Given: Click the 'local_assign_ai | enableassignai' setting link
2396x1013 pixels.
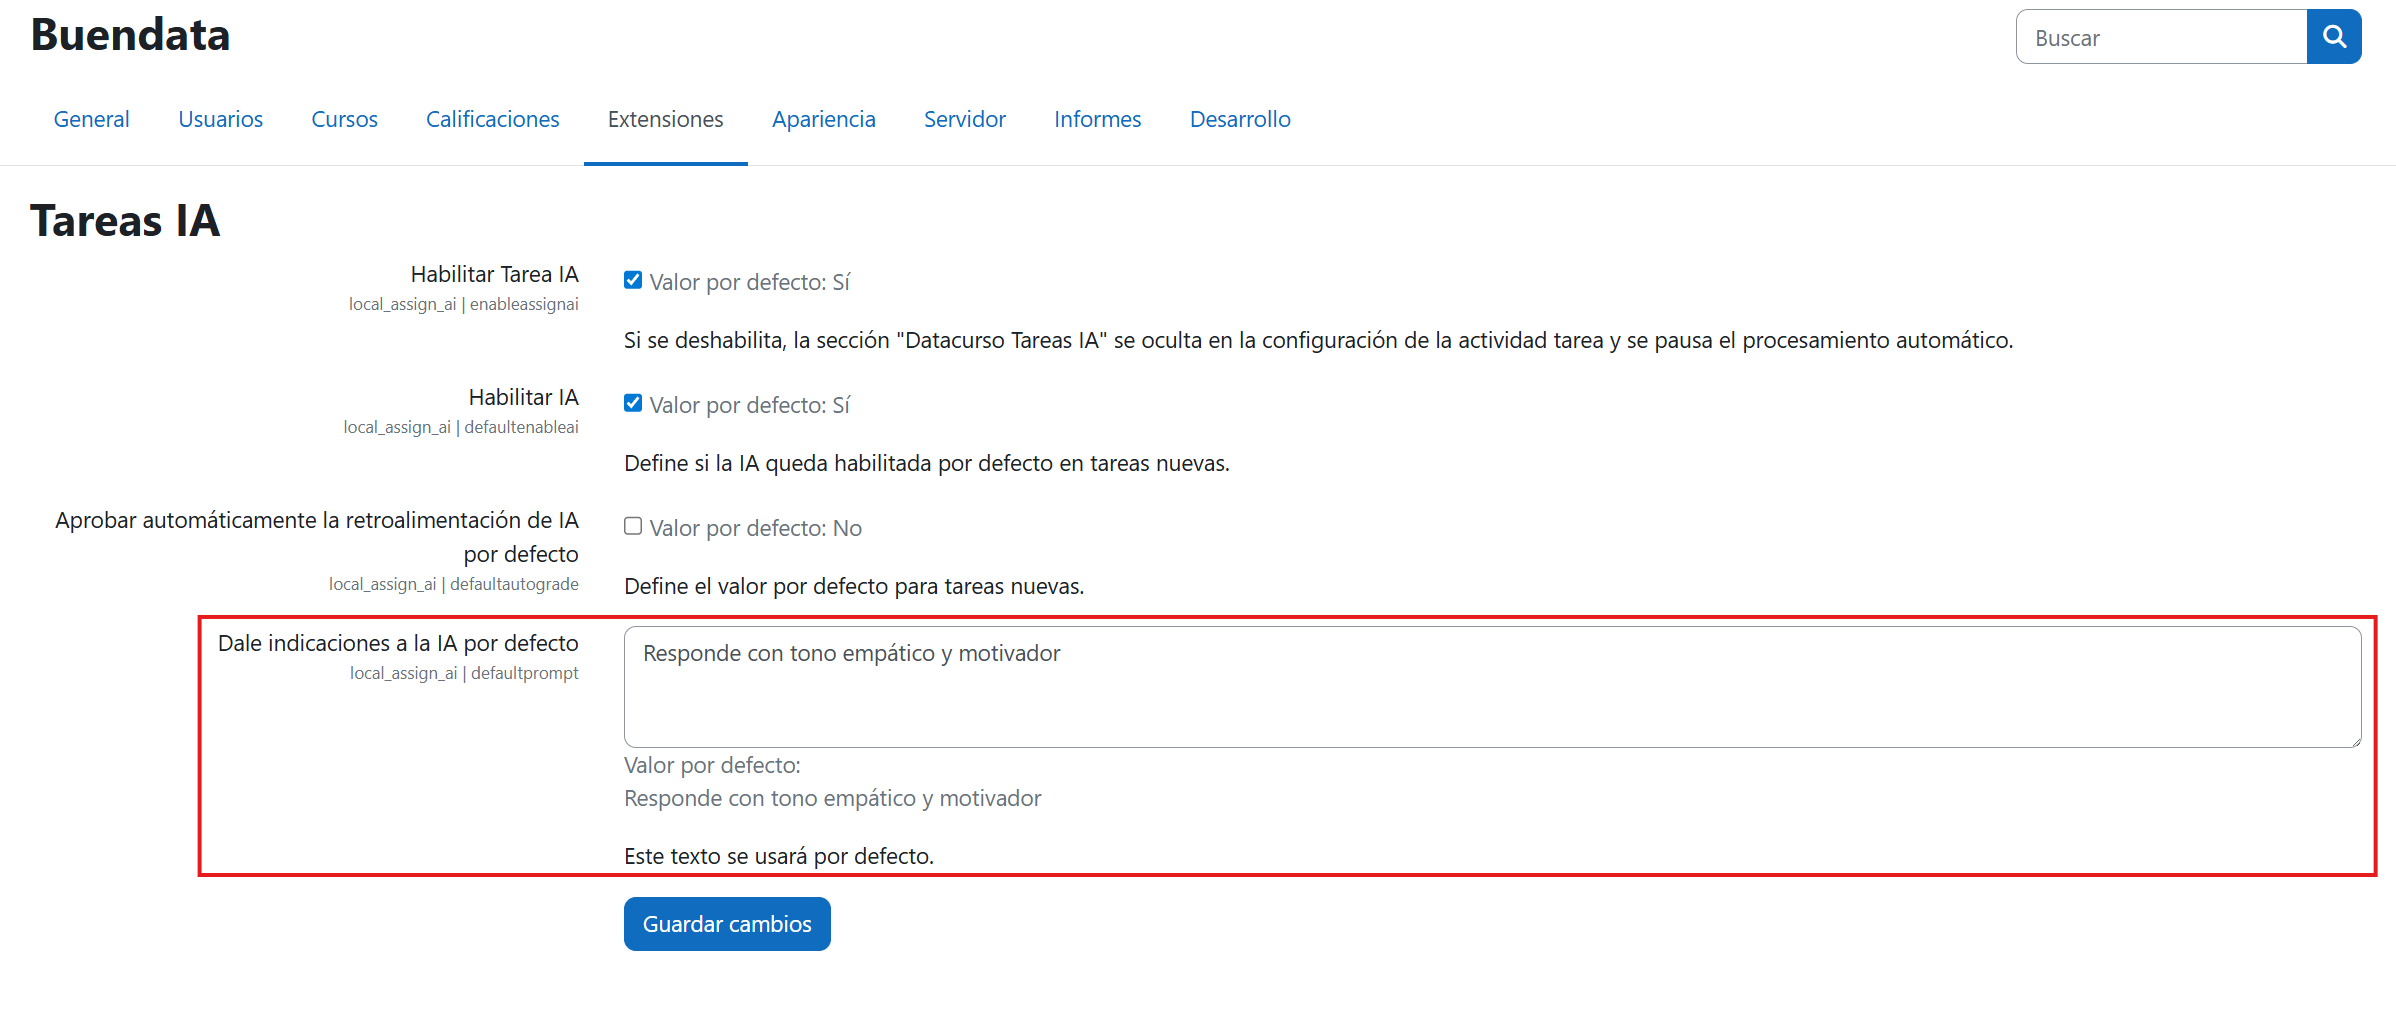Looking at the screenshot, I should pos(464,304).
